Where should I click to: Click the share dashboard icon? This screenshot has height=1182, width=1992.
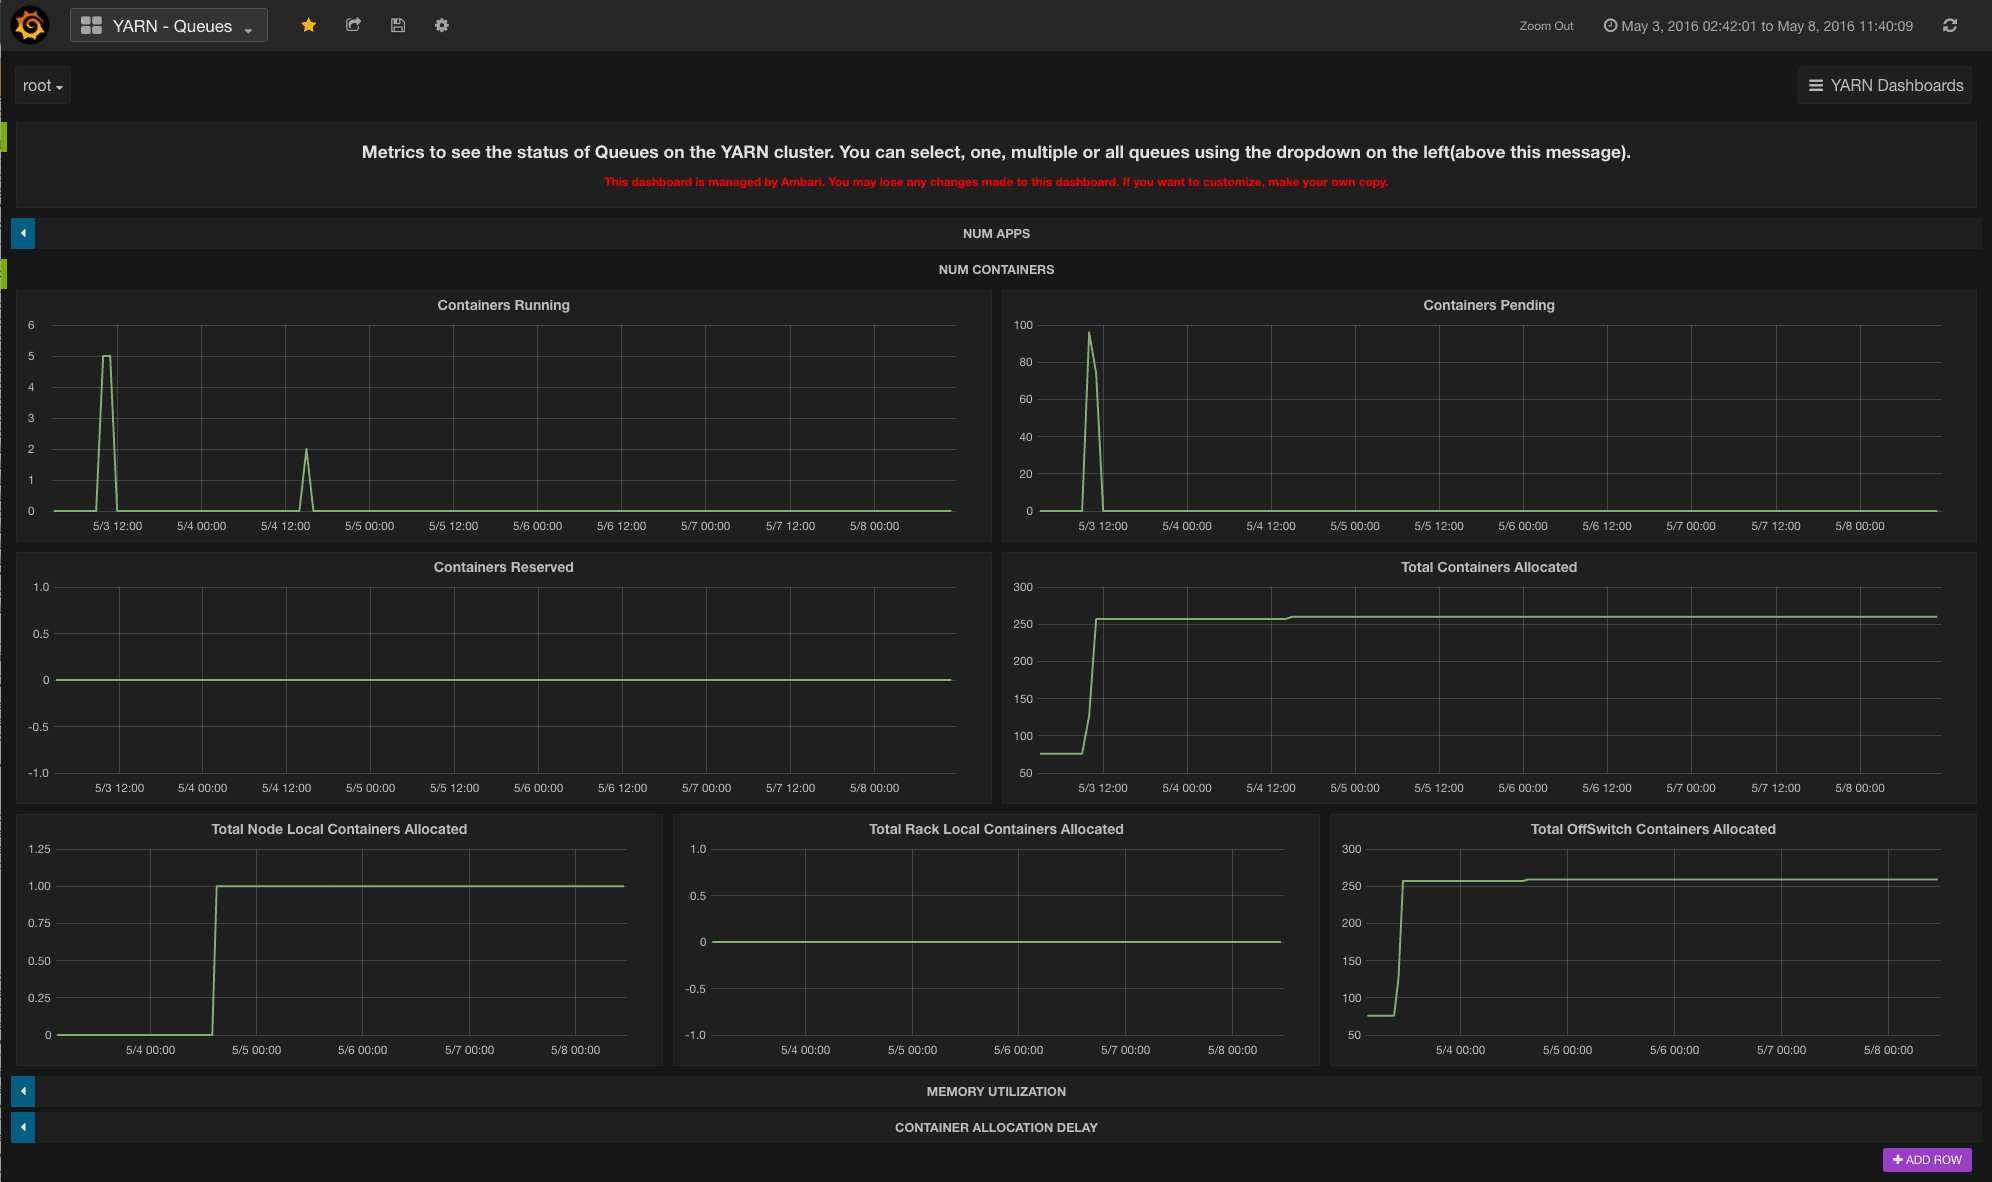353,25
